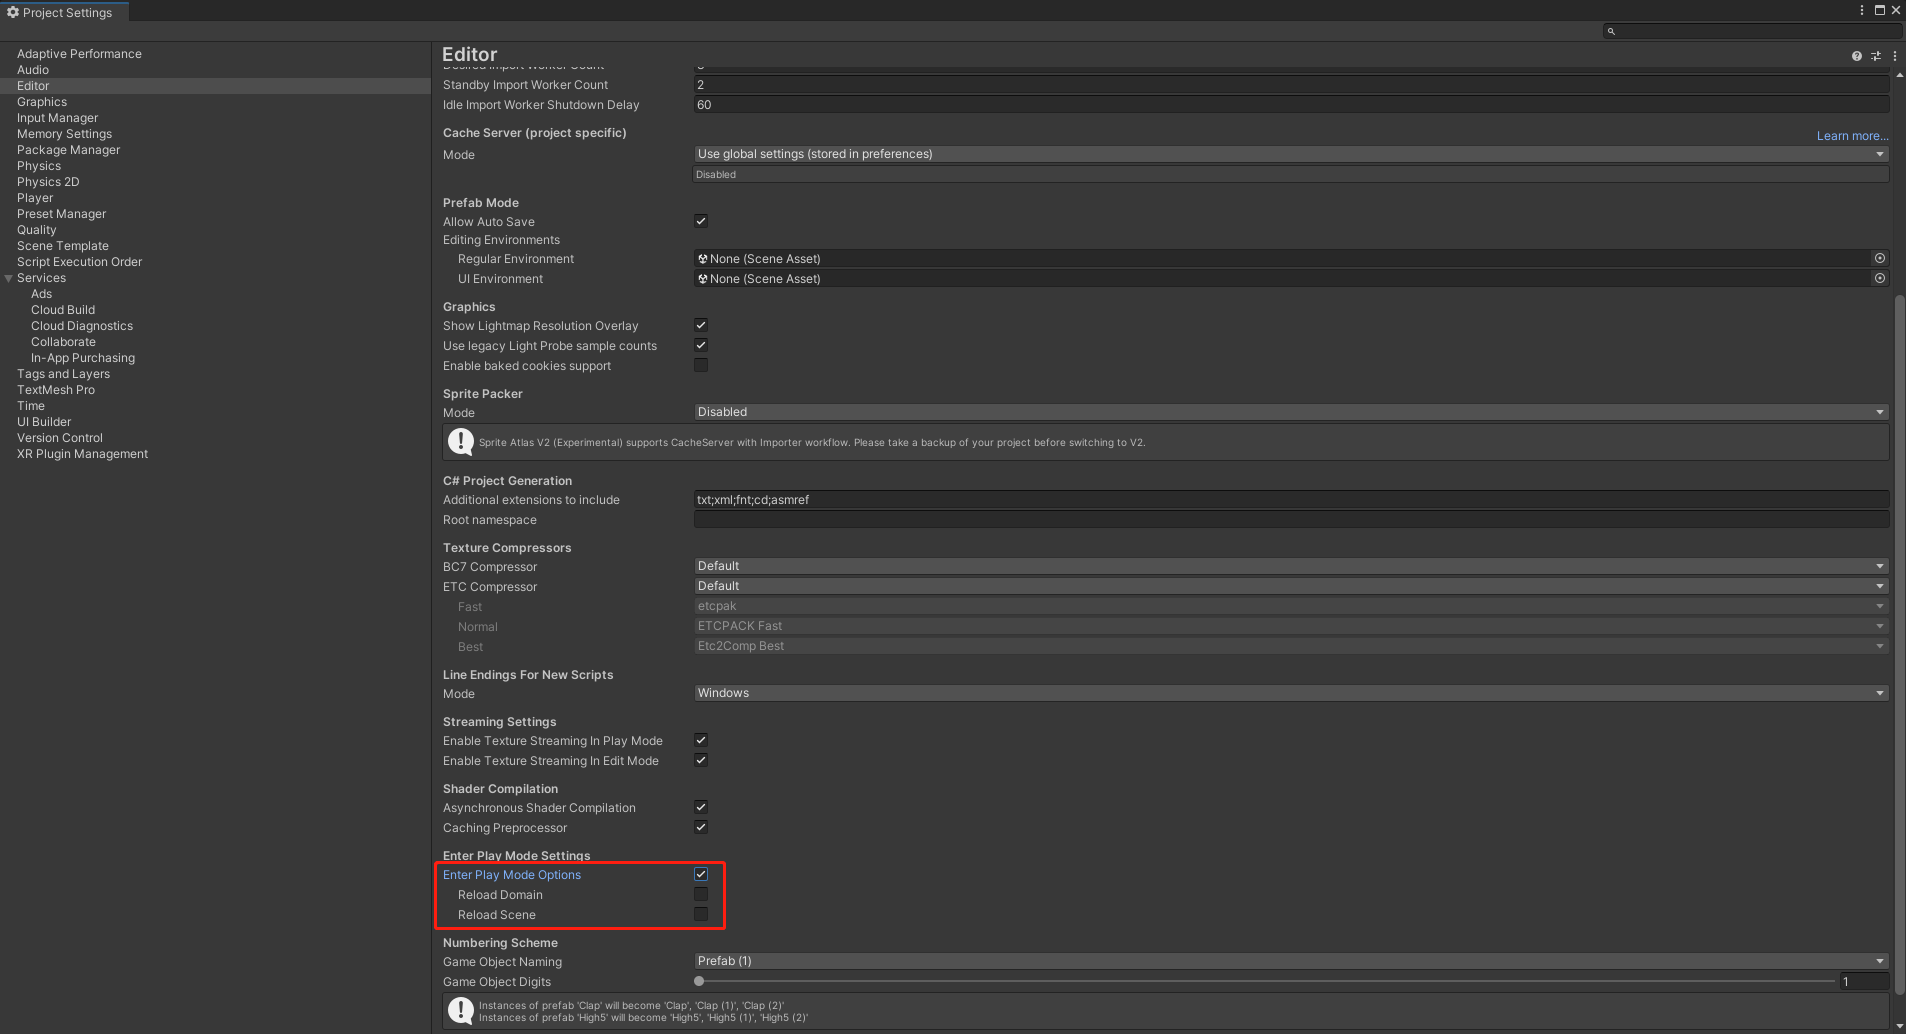1906x1034 pixels.
Task: Check the Reload Domain checkbox
Action: pyautogui.click(x=700, y=894)
